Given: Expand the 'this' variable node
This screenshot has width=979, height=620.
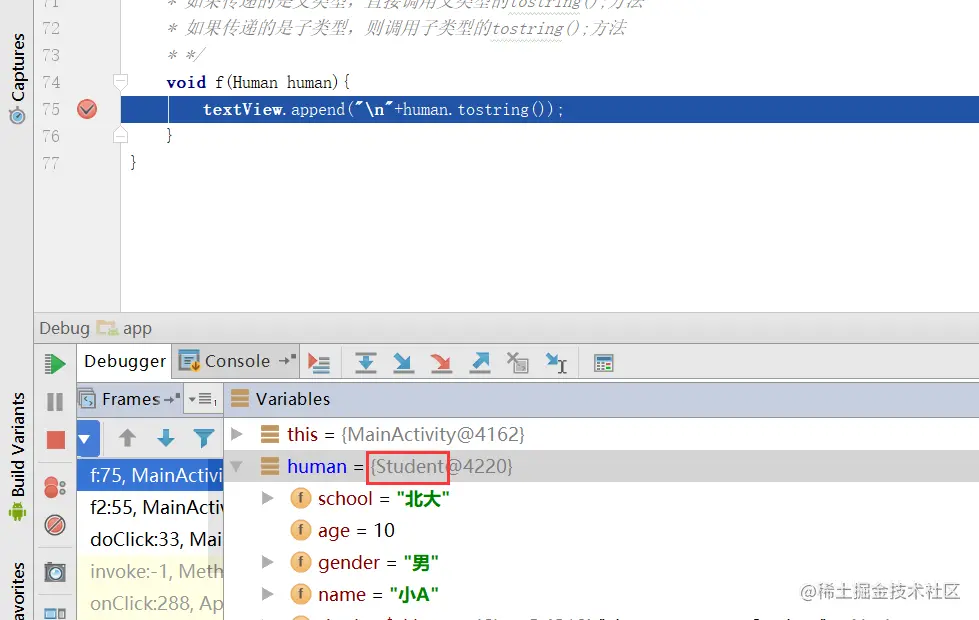Looking at the screenshot, I should pos(237,434).
